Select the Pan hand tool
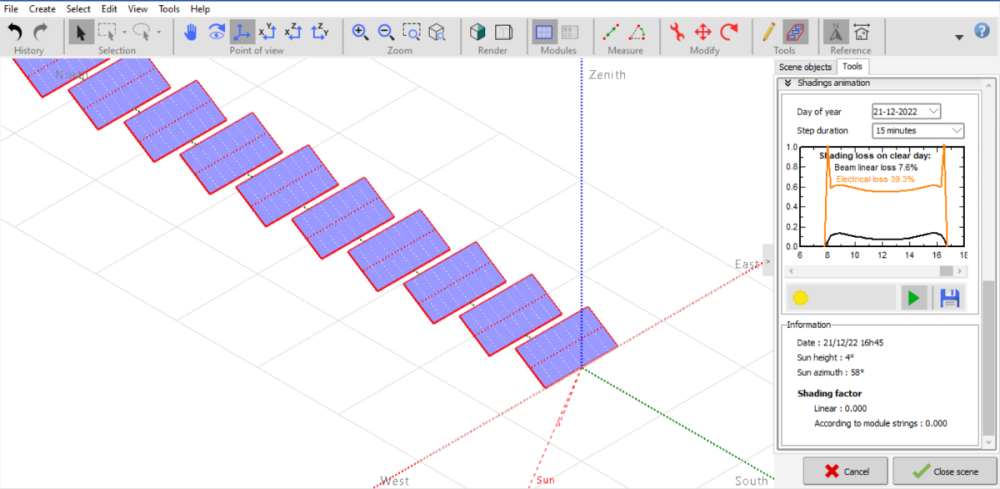This screenshot has width=1000, height=489. tap(191, 32)
